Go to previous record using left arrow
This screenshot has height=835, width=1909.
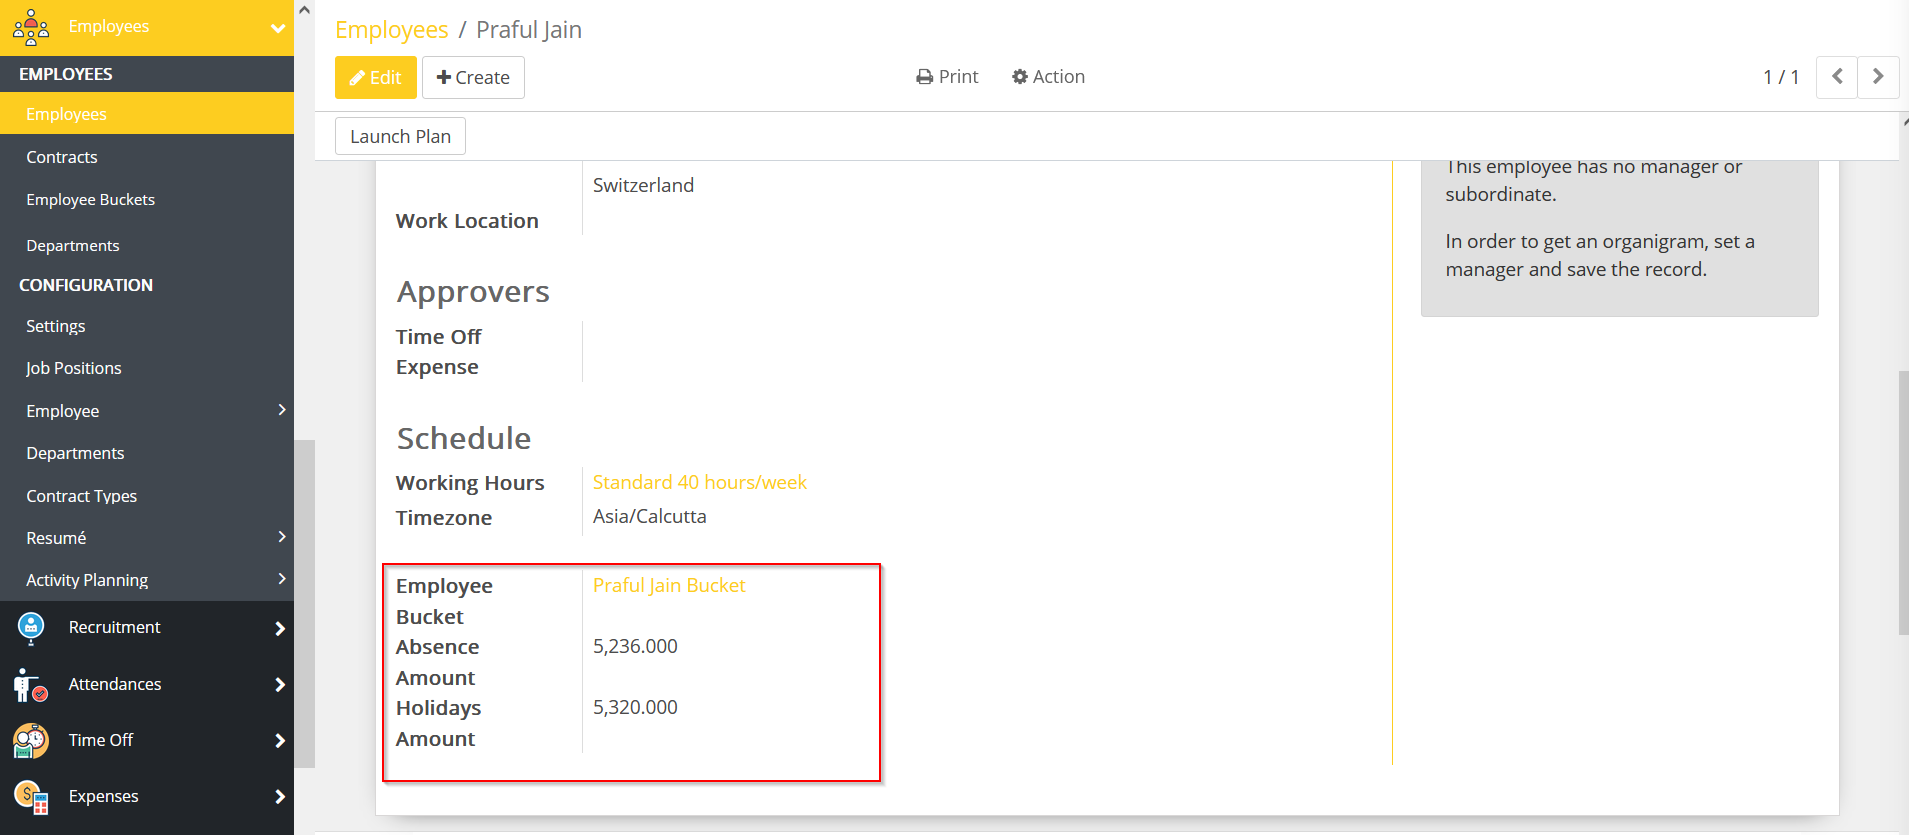1836,77
